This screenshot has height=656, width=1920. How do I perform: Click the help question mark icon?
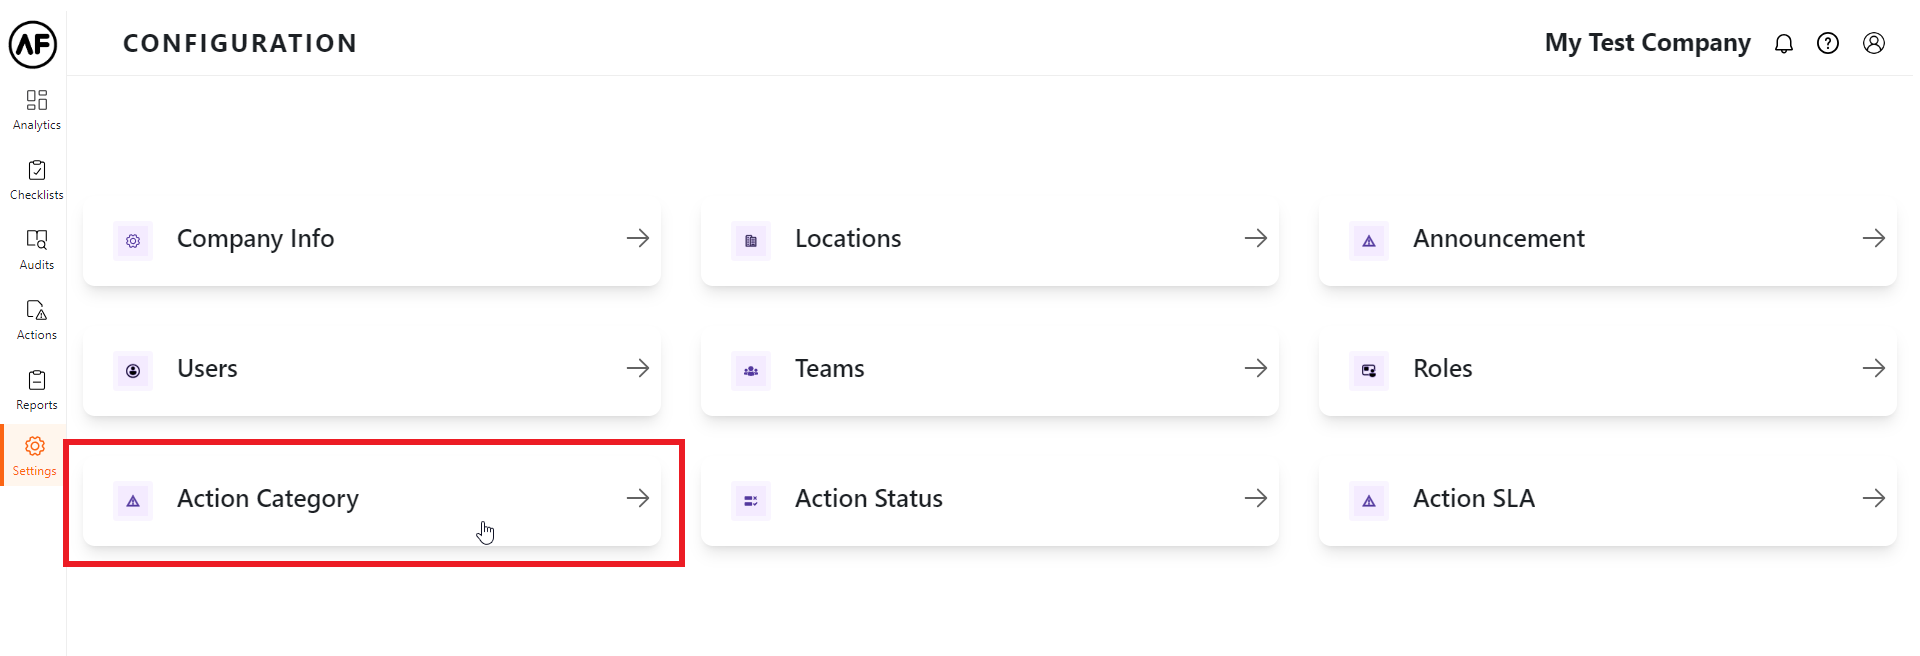1827,43
